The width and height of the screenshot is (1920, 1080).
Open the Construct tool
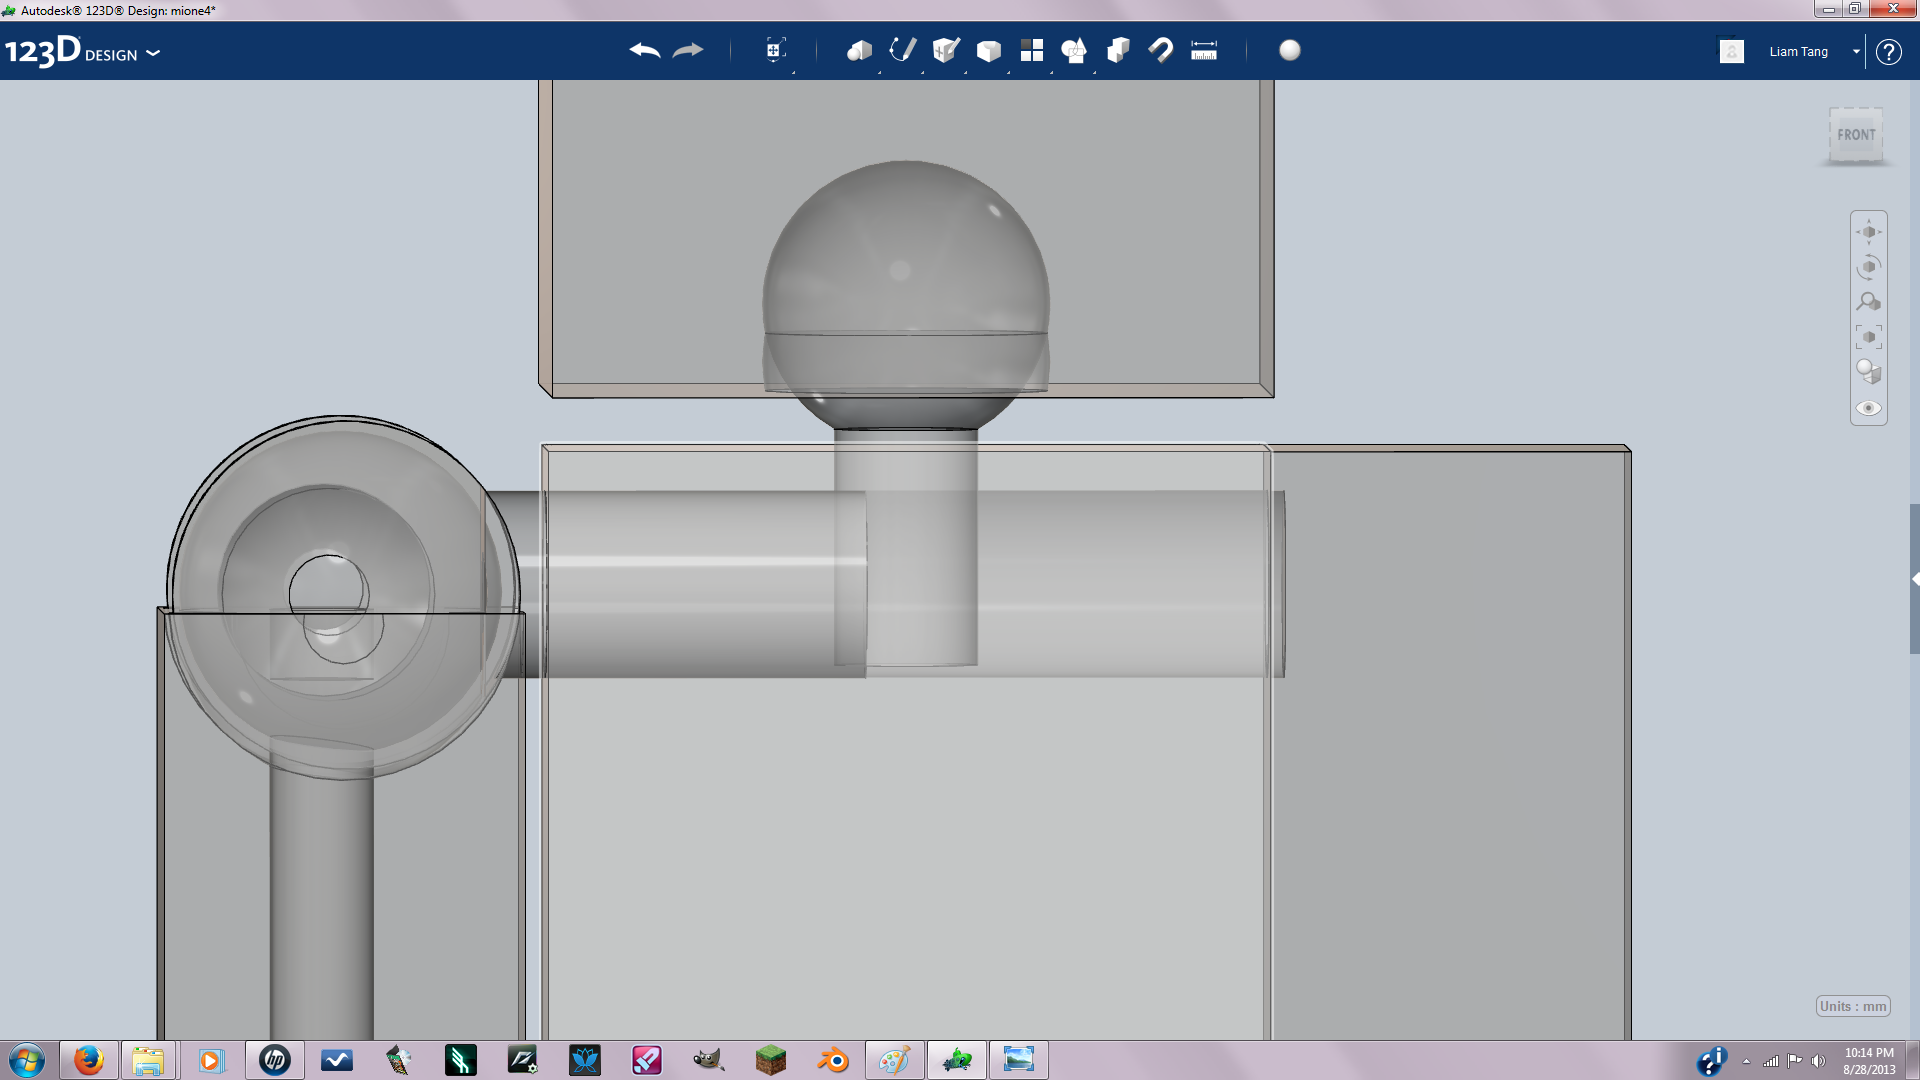click(x=946, y=50)
